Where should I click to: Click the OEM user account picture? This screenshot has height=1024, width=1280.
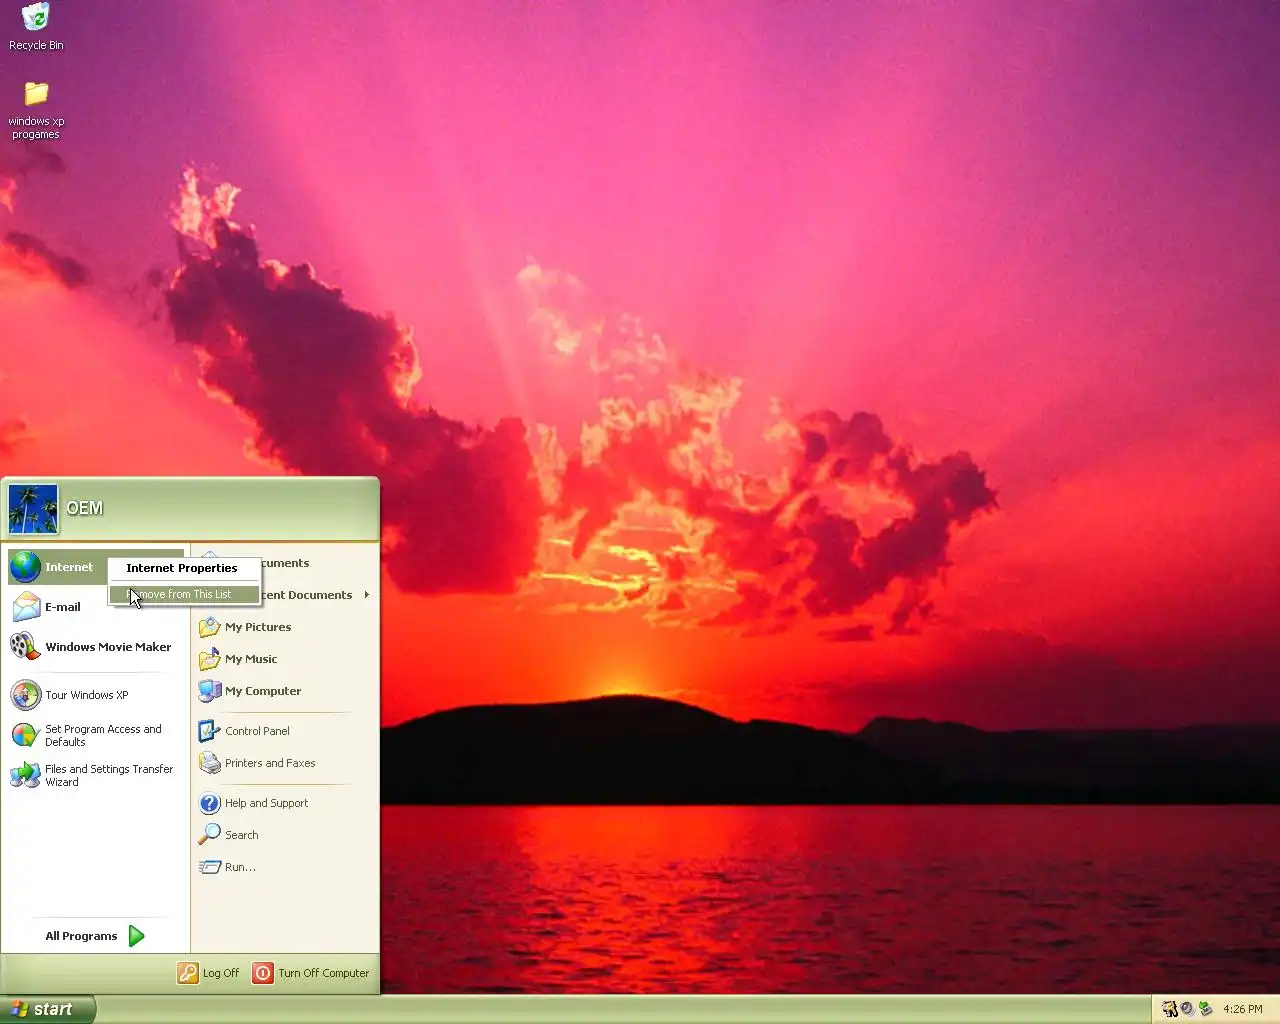pos(33,509)
